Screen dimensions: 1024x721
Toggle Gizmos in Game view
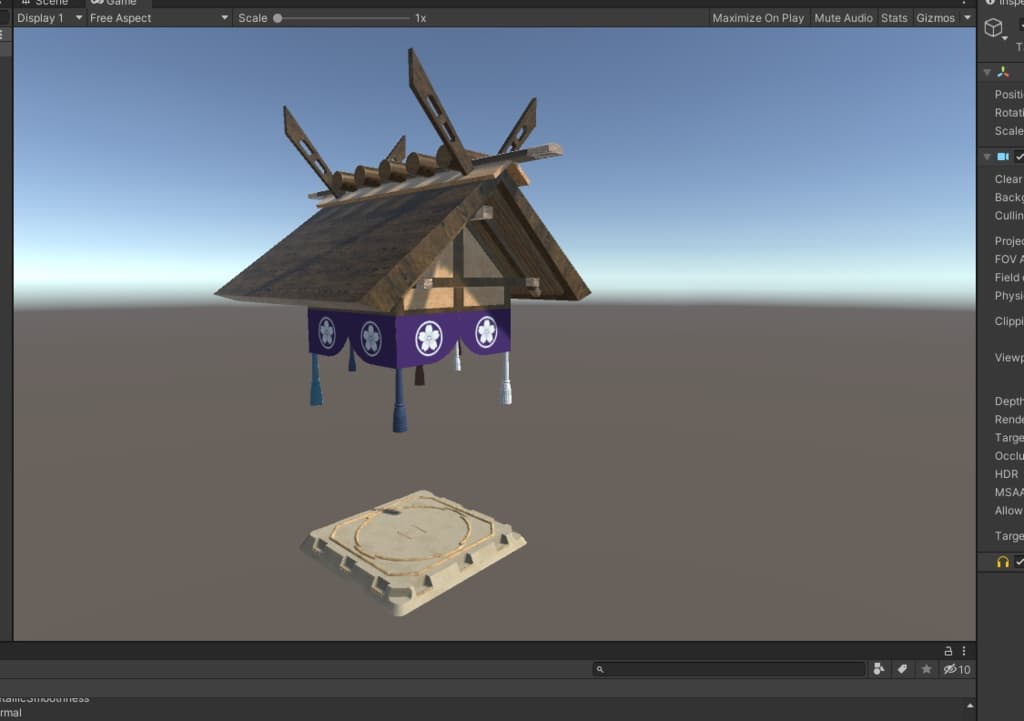click(935, 18)
